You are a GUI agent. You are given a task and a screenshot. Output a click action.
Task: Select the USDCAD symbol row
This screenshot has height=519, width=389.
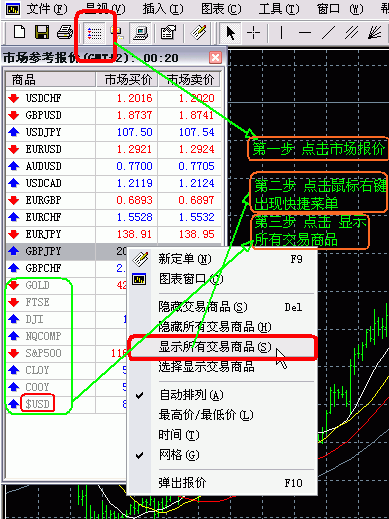113,183
